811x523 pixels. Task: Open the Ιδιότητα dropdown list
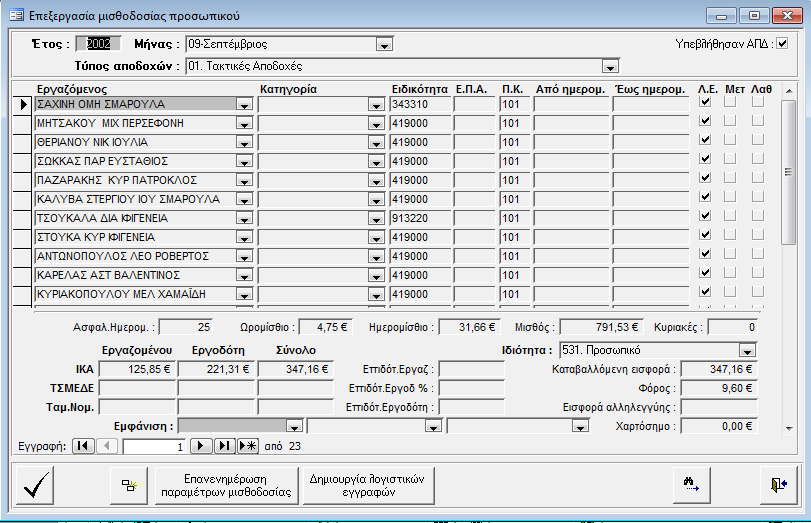pos(746,351)
